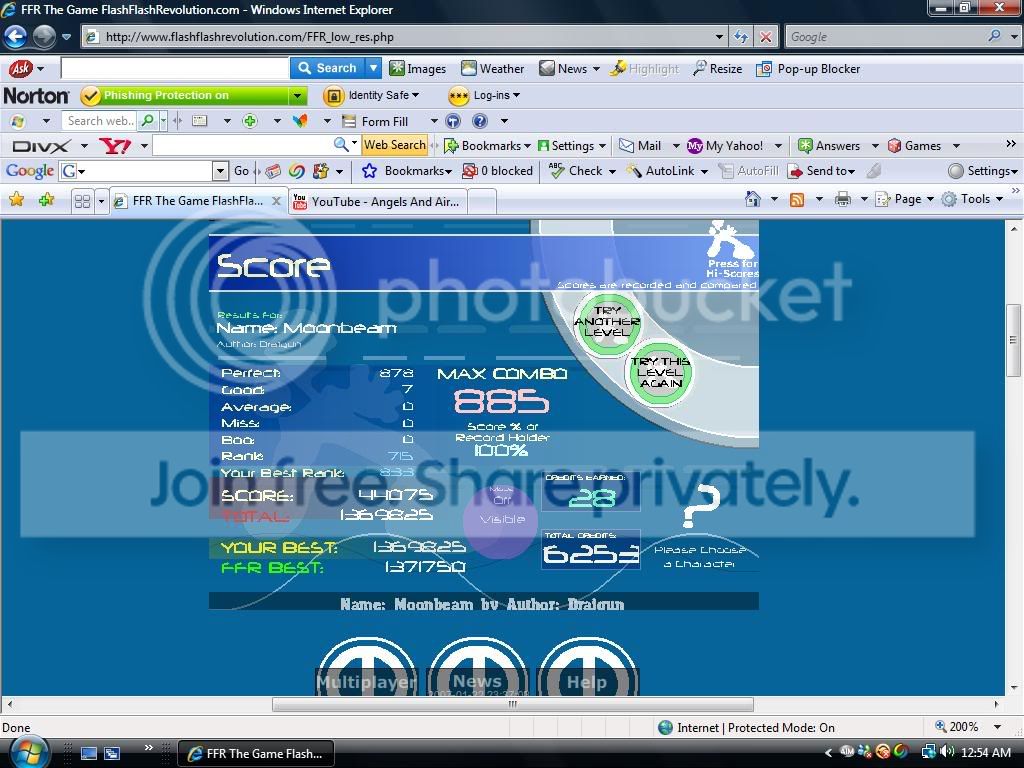The image size is (1024, 768).
Task: Expand the Identity Safe dropdown
Action: 372,96
